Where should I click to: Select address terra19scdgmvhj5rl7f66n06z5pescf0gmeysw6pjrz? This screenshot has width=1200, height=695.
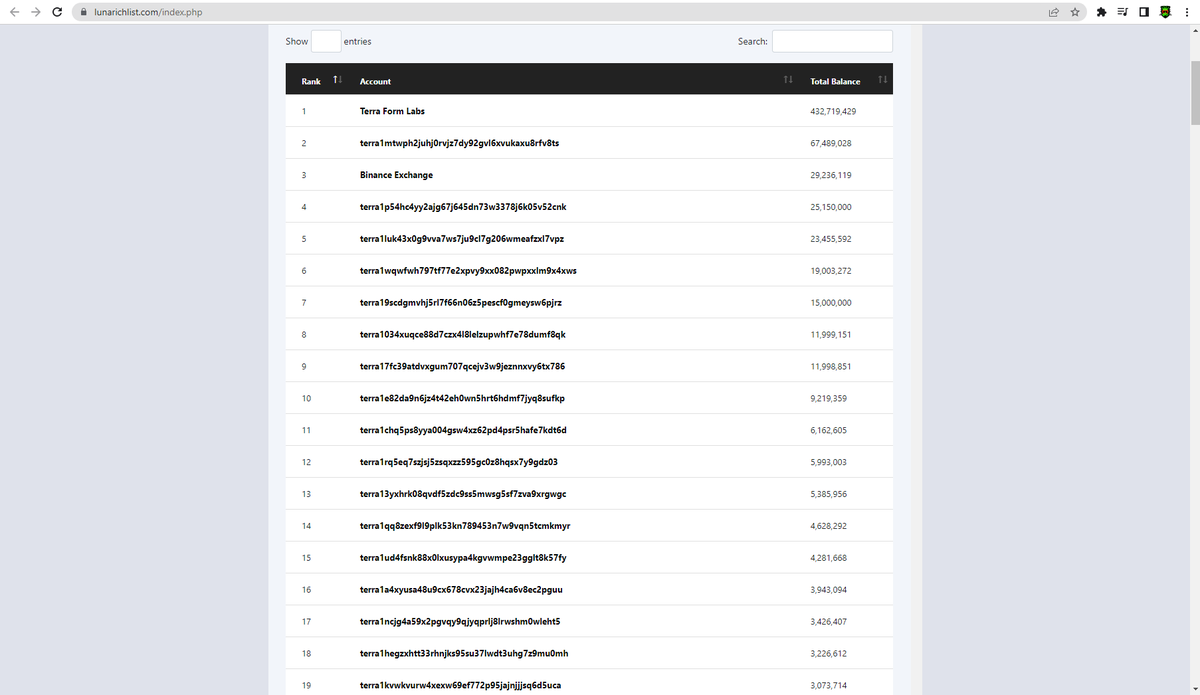[461, 303]
